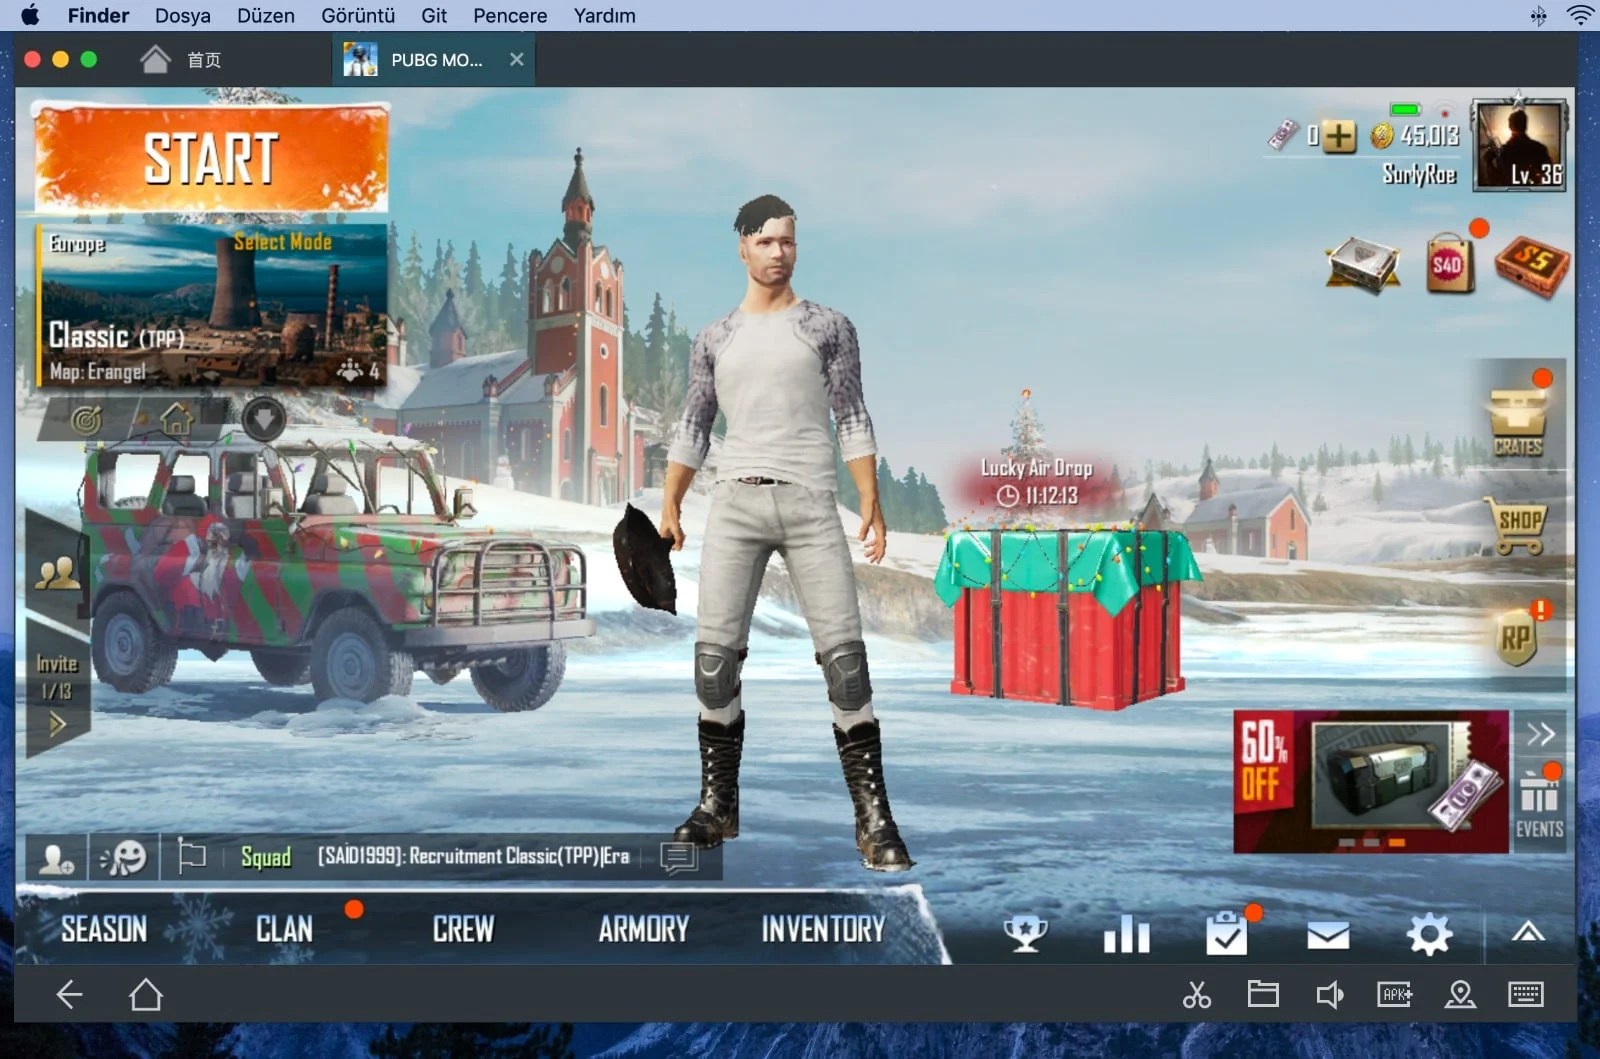Open the INVENTORY tab

(x=823, y=929)
